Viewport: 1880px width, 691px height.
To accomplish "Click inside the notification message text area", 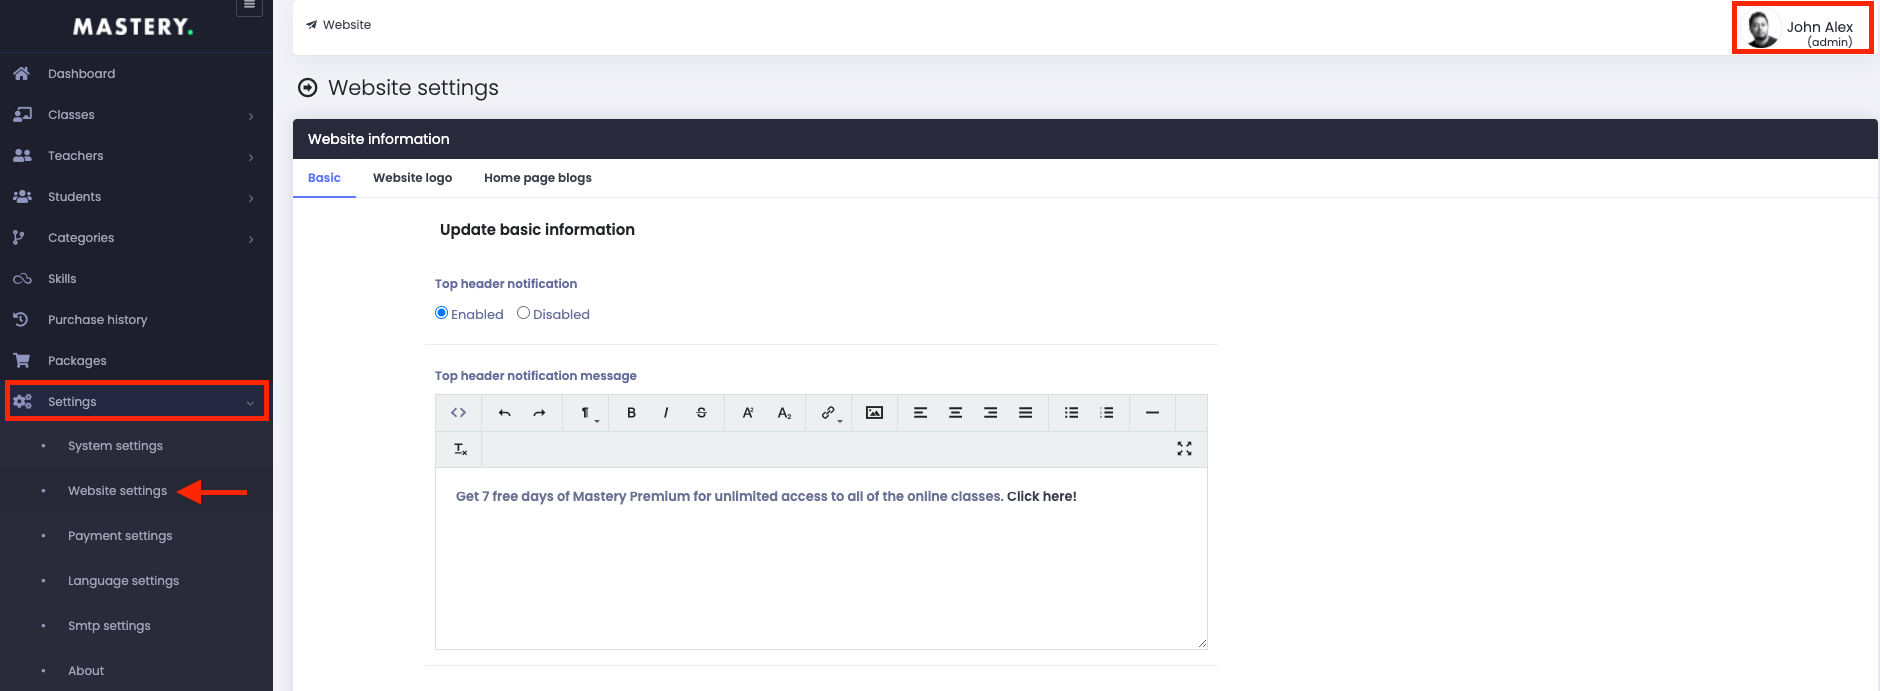I will pos(821,558).
